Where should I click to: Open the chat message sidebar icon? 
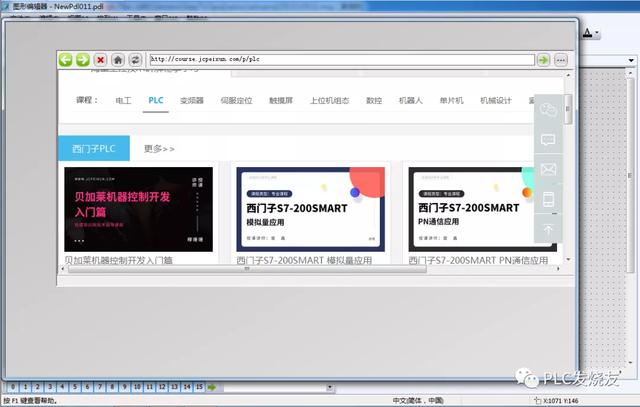pyautogui.click(x=548, y=140)
